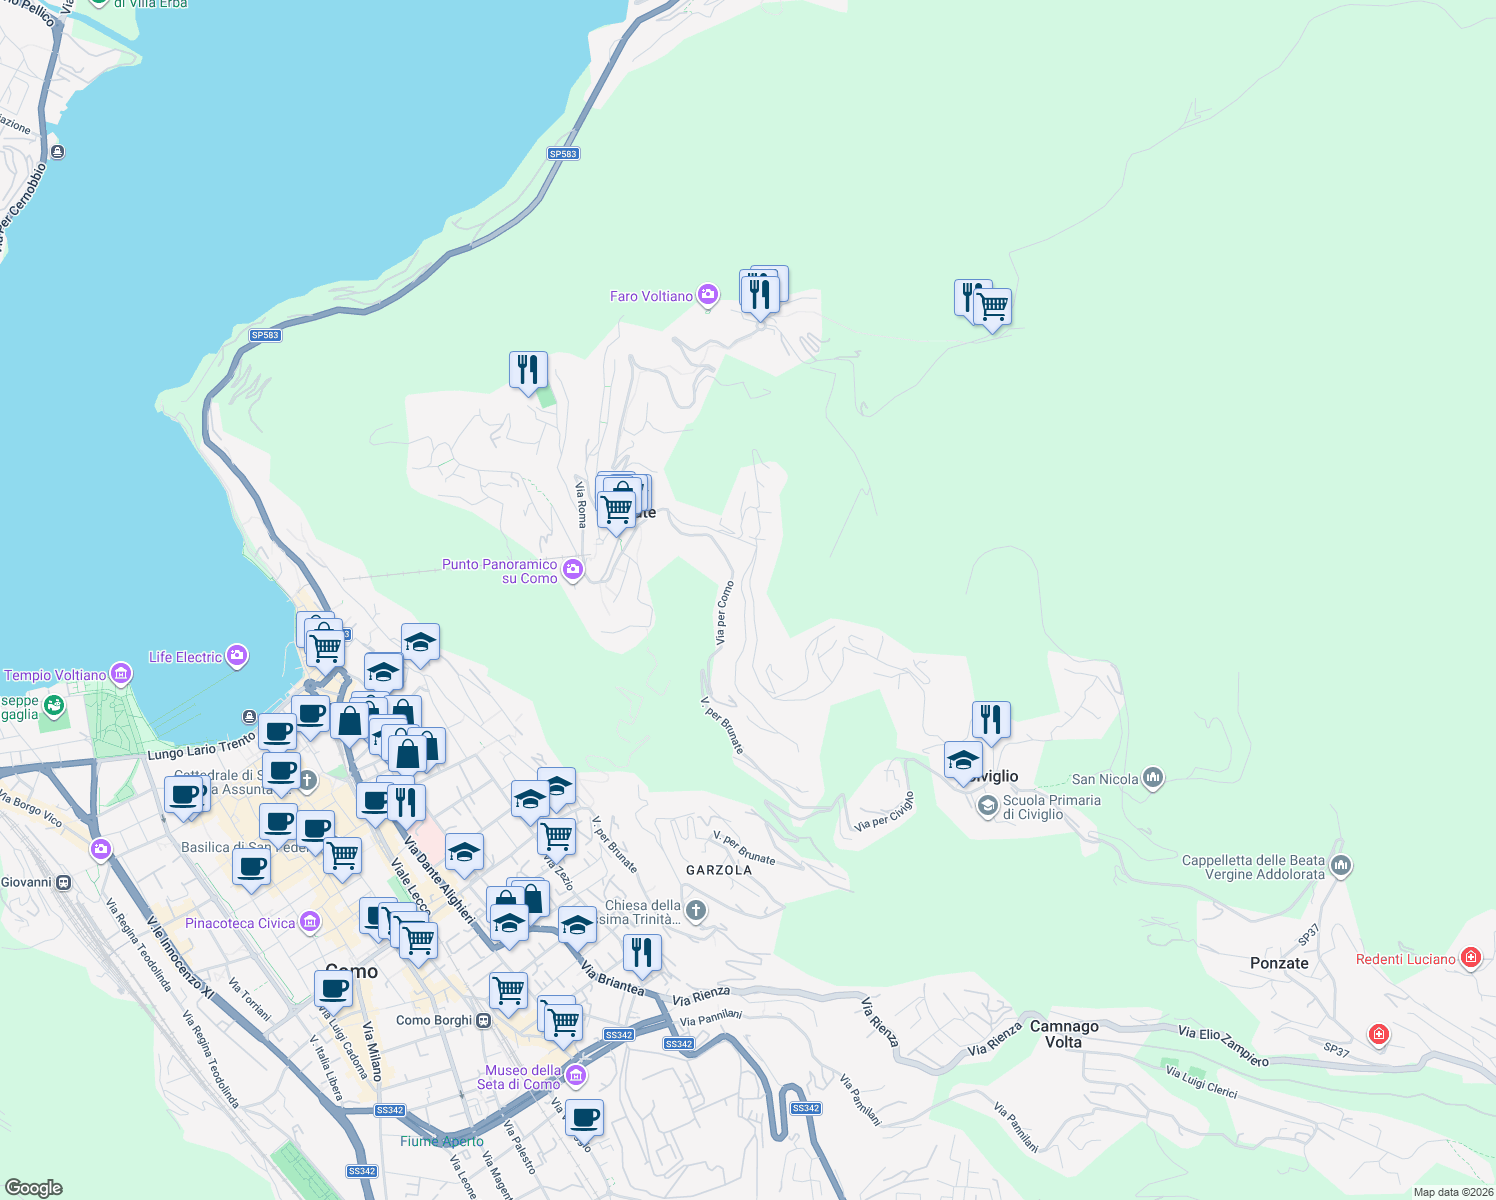This screenshot has width=1496, height=1200.
Task: Open the Como Borghi train station marker
Action: [483, 1019]
